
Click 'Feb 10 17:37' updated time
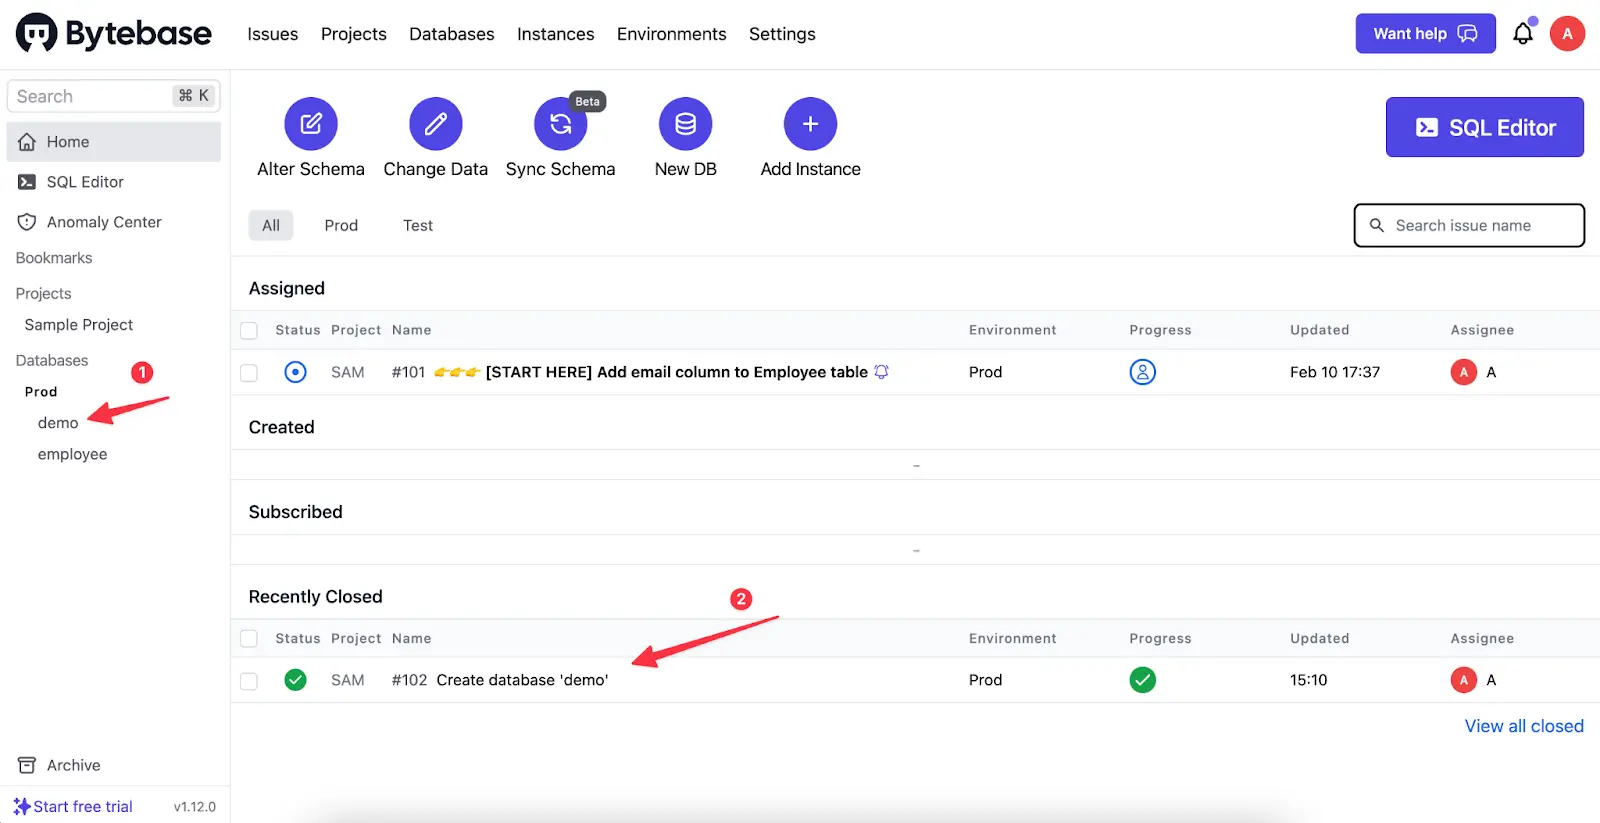coord(1335,372)
